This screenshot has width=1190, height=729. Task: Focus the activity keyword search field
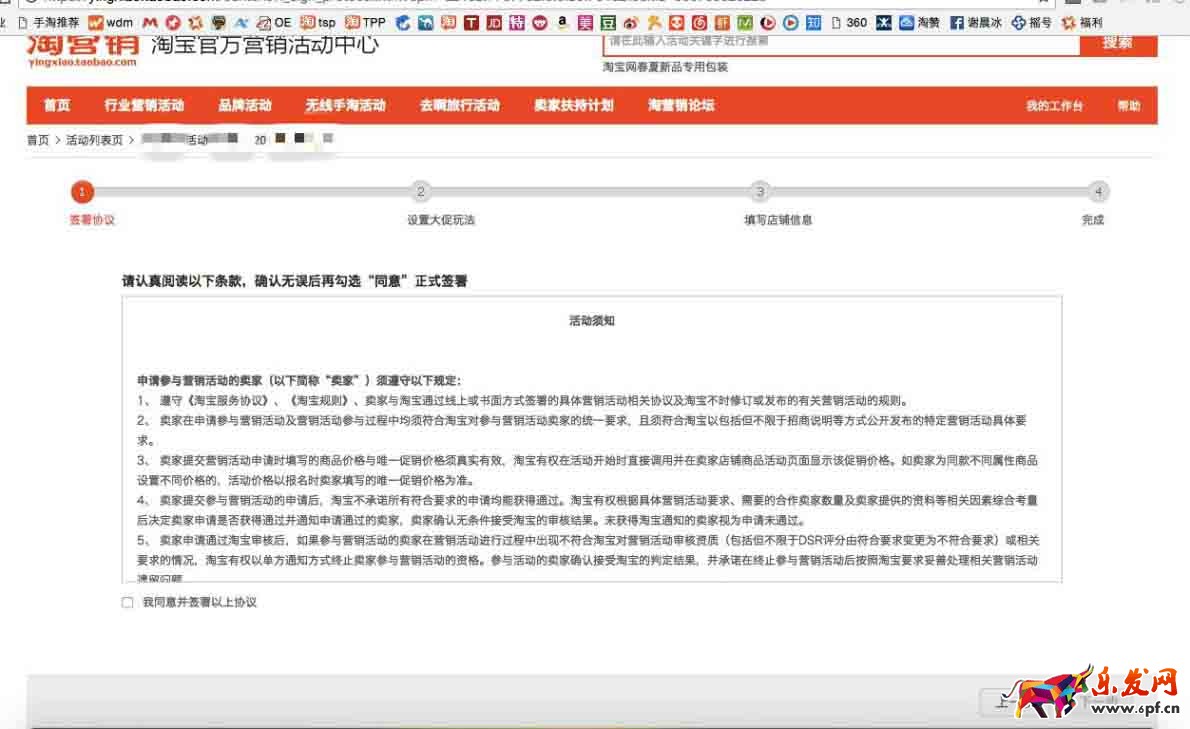pyautogui.click(x=840, y=43)
